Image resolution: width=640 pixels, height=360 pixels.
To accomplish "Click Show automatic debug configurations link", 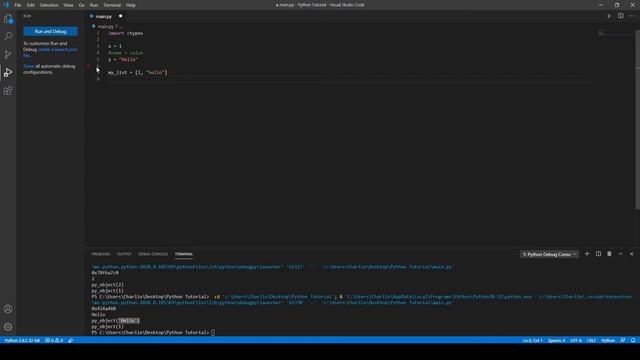I will point(28,66).
